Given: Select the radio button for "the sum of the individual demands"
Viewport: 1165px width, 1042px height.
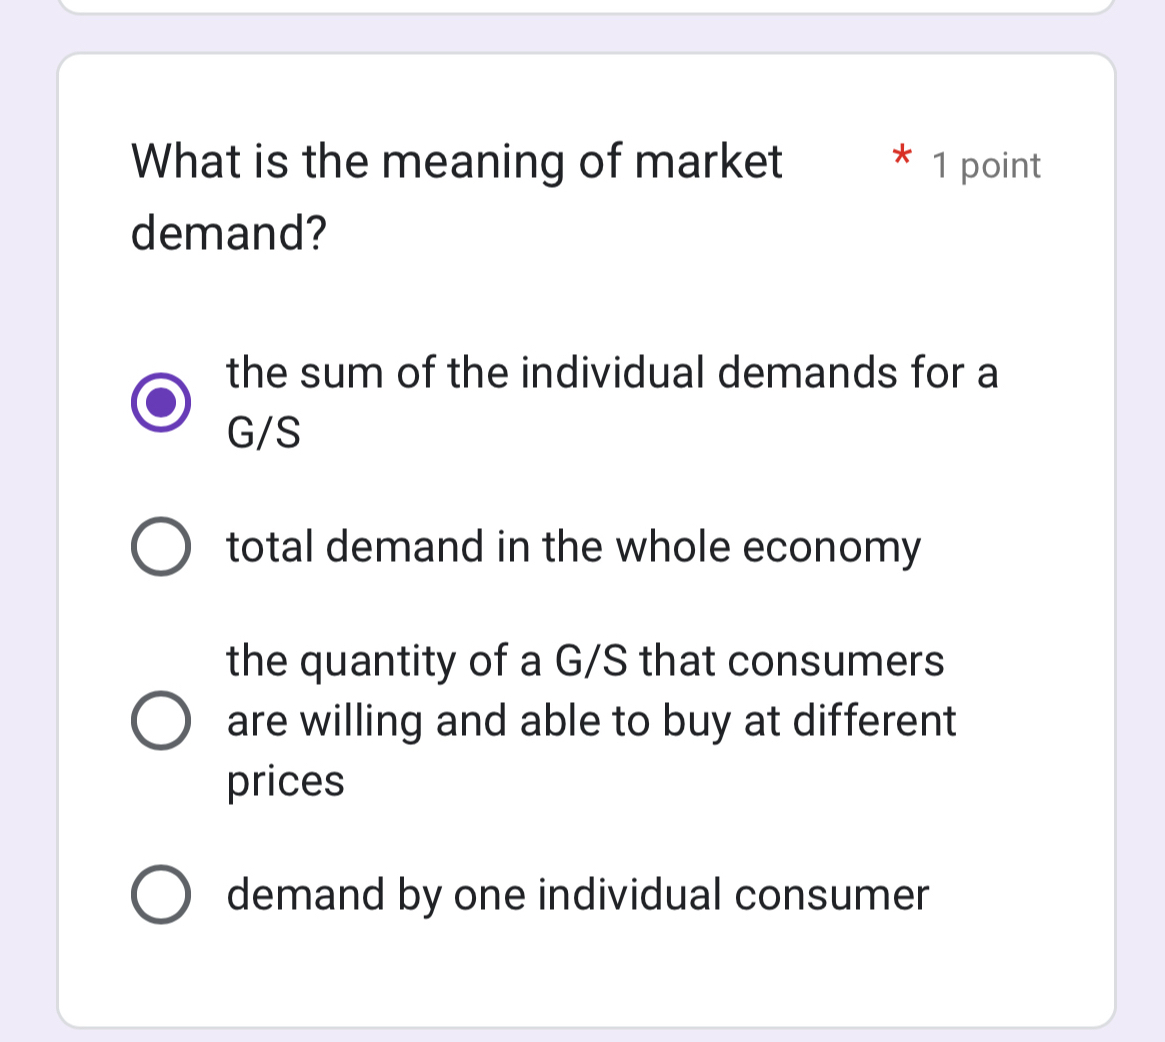Looking at the screenshot, I should (160, 403).
